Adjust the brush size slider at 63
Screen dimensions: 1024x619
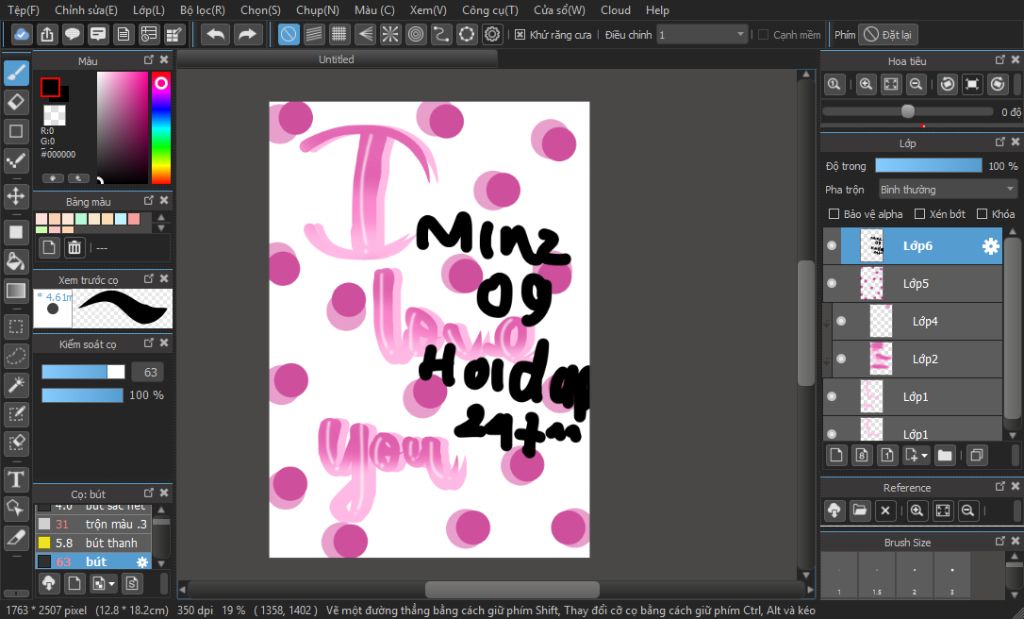tap(83, 372)
